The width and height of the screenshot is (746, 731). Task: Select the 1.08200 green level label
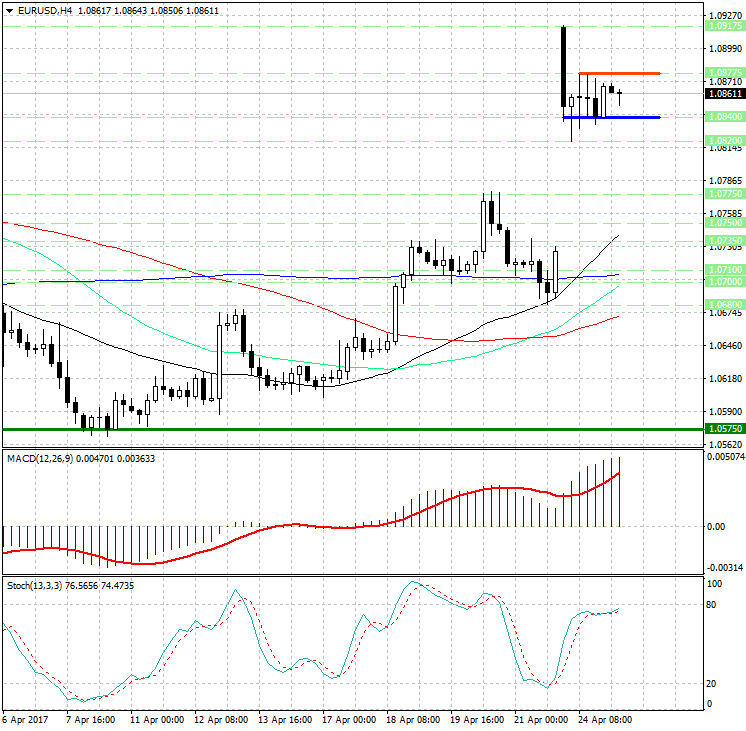724,141
